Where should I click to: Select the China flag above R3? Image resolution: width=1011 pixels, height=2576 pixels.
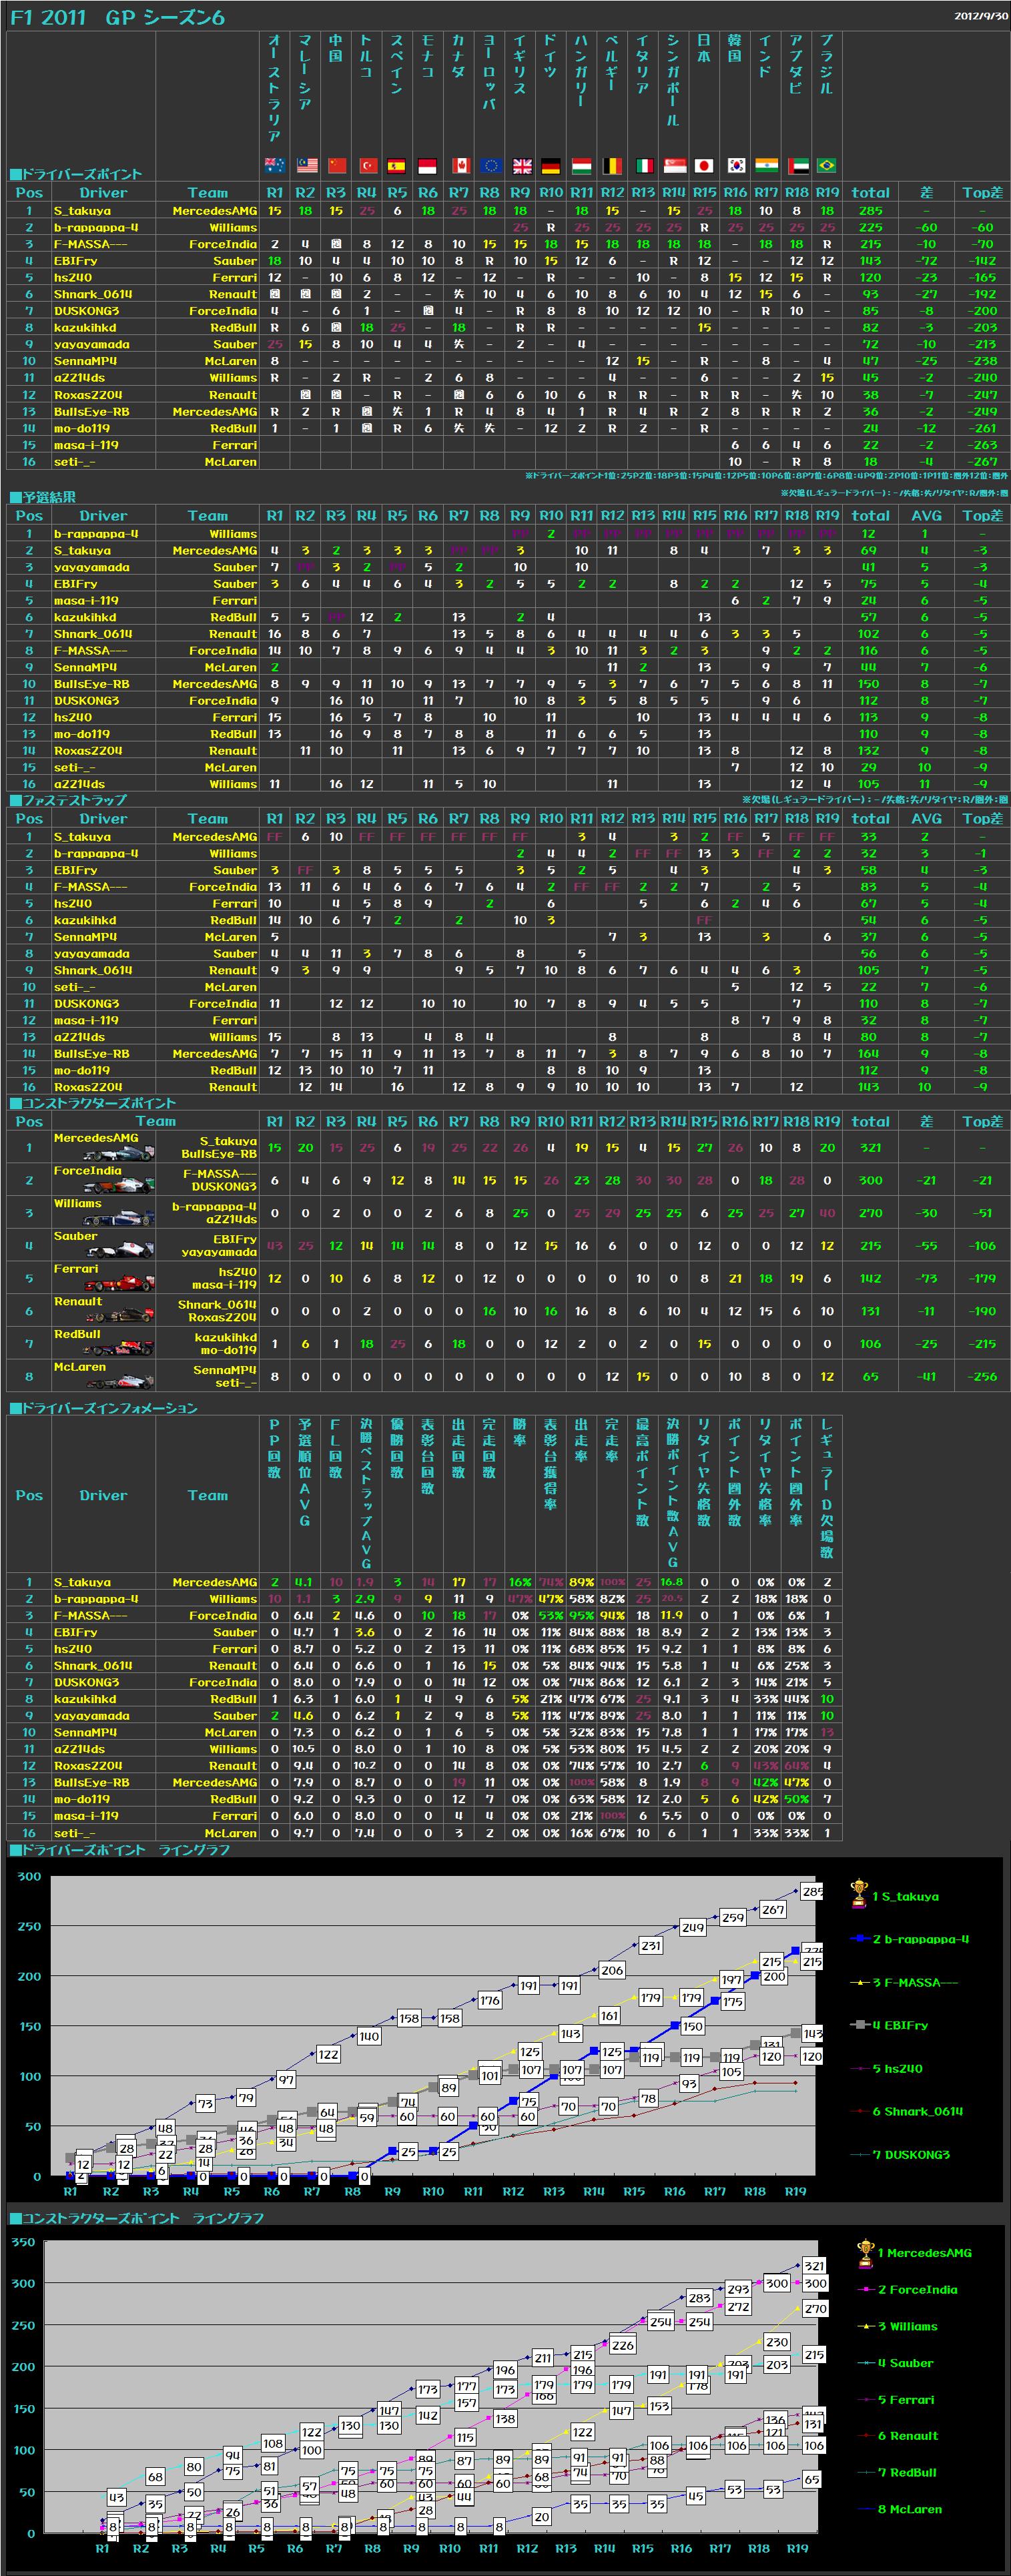pyautogui.click(x=337, y=165)
